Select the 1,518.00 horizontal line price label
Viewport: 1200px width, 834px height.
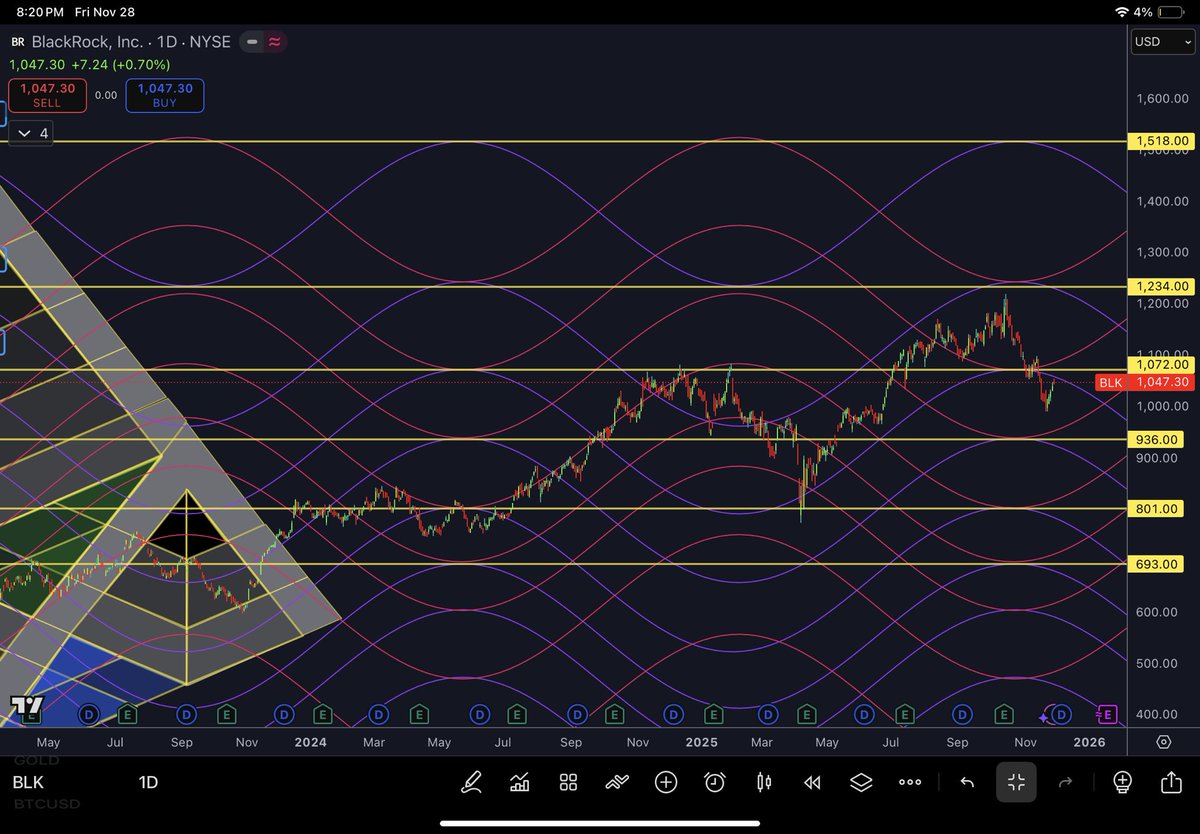1160,142
